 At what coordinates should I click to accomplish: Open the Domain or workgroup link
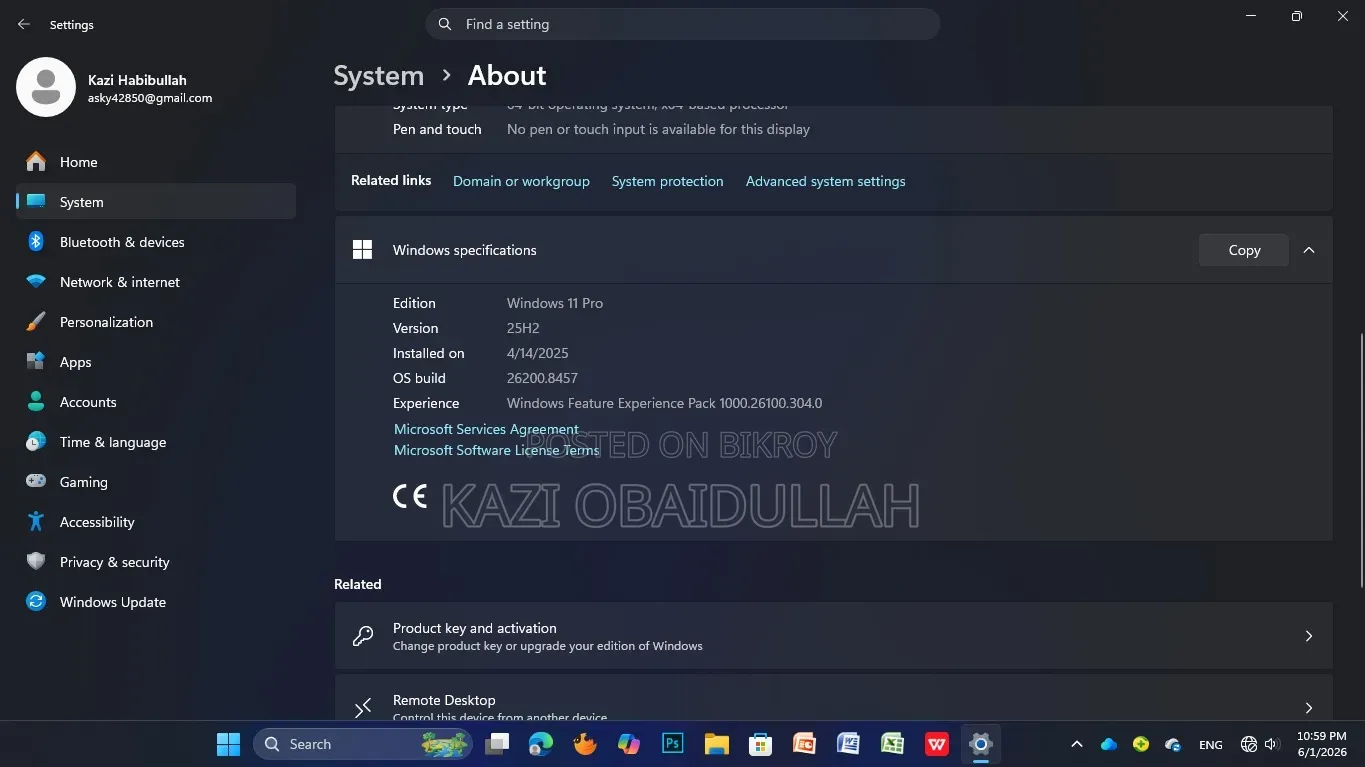(521, 181)
